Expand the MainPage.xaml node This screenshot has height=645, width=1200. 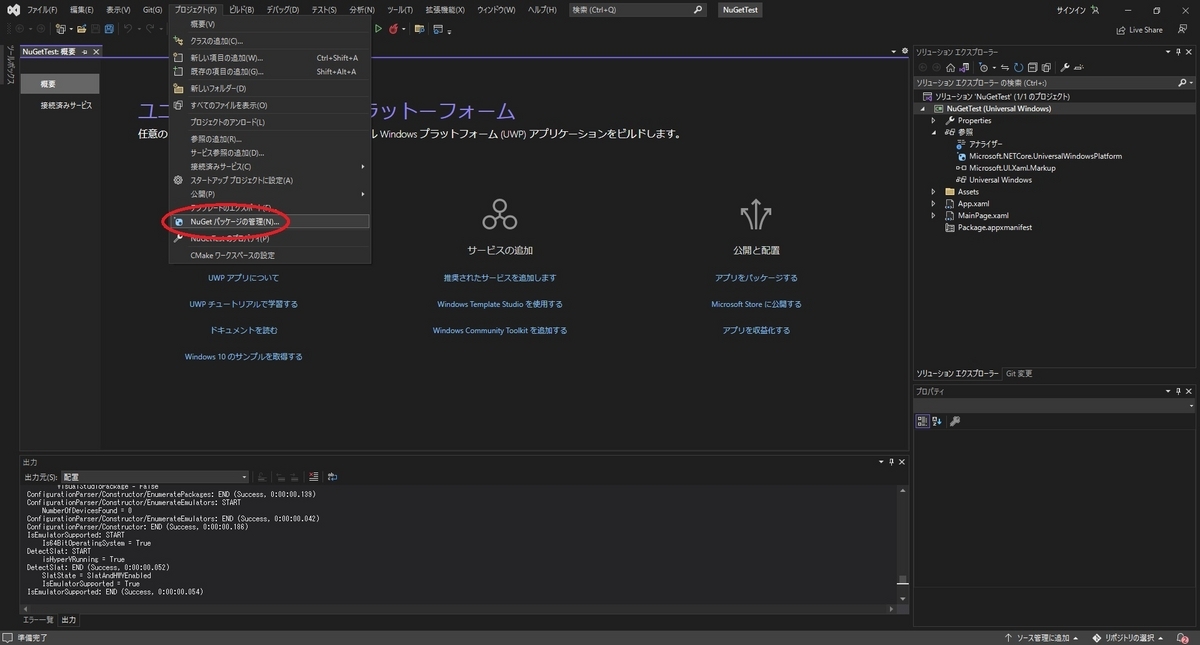[934, 216]
